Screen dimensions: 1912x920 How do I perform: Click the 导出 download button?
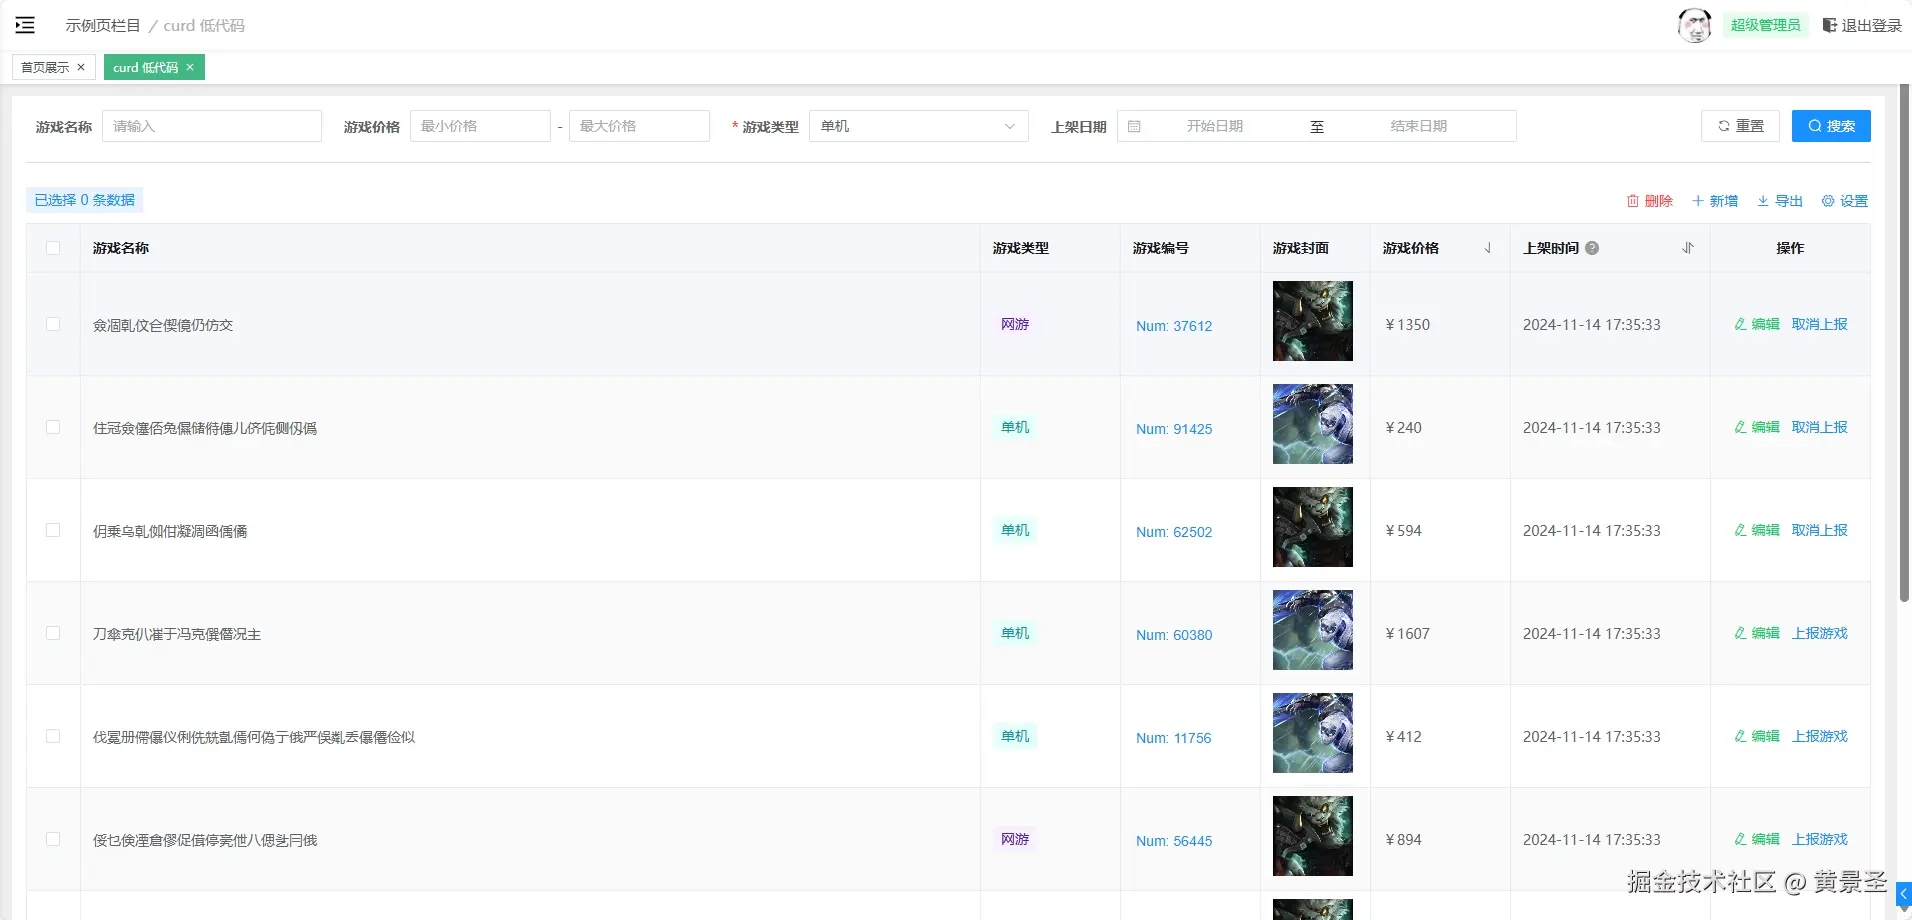(x=1780, y=201)
